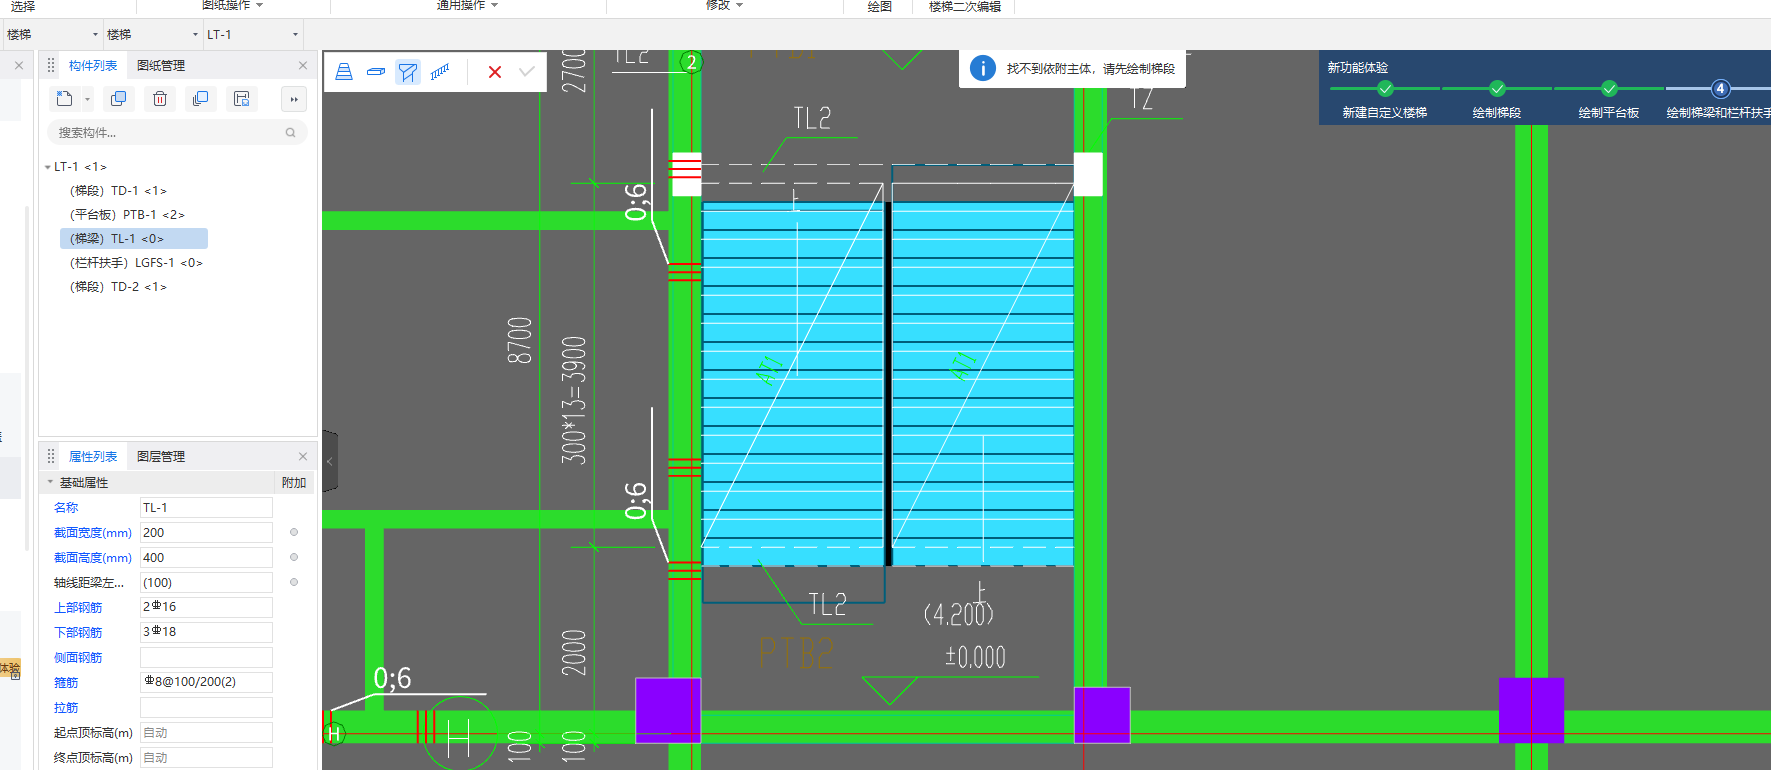Click the 箍筋 property name link
The image size is (1771, 770).
(66, 682)
